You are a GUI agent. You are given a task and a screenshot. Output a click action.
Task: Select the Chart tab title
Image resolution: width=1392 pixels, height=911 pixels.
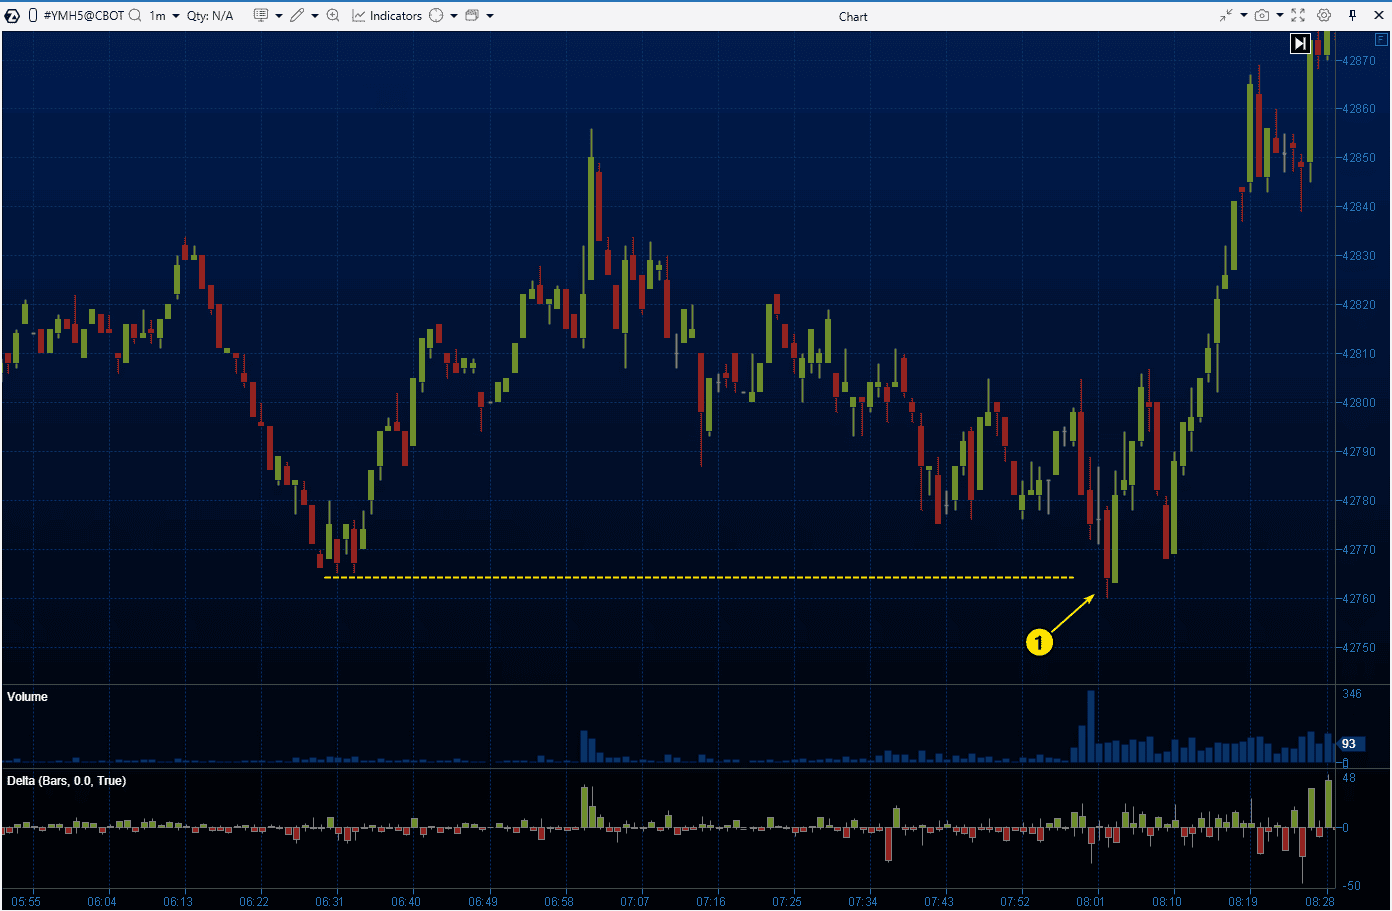click(x=852, y=15)
